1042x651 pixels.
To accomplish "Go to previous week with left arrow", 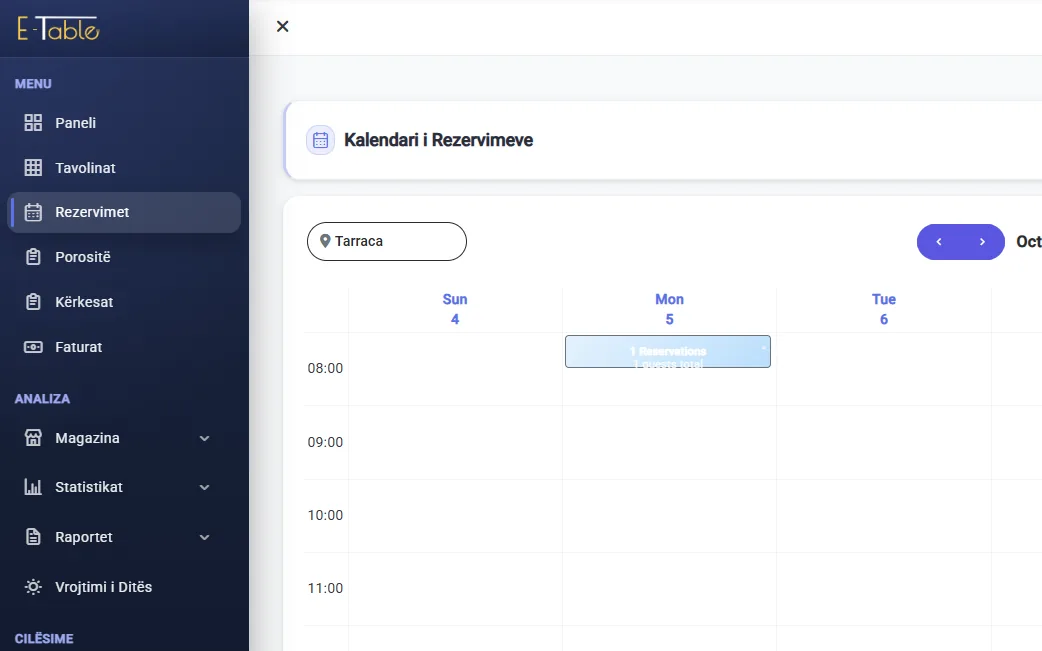I will click(939, 242).
